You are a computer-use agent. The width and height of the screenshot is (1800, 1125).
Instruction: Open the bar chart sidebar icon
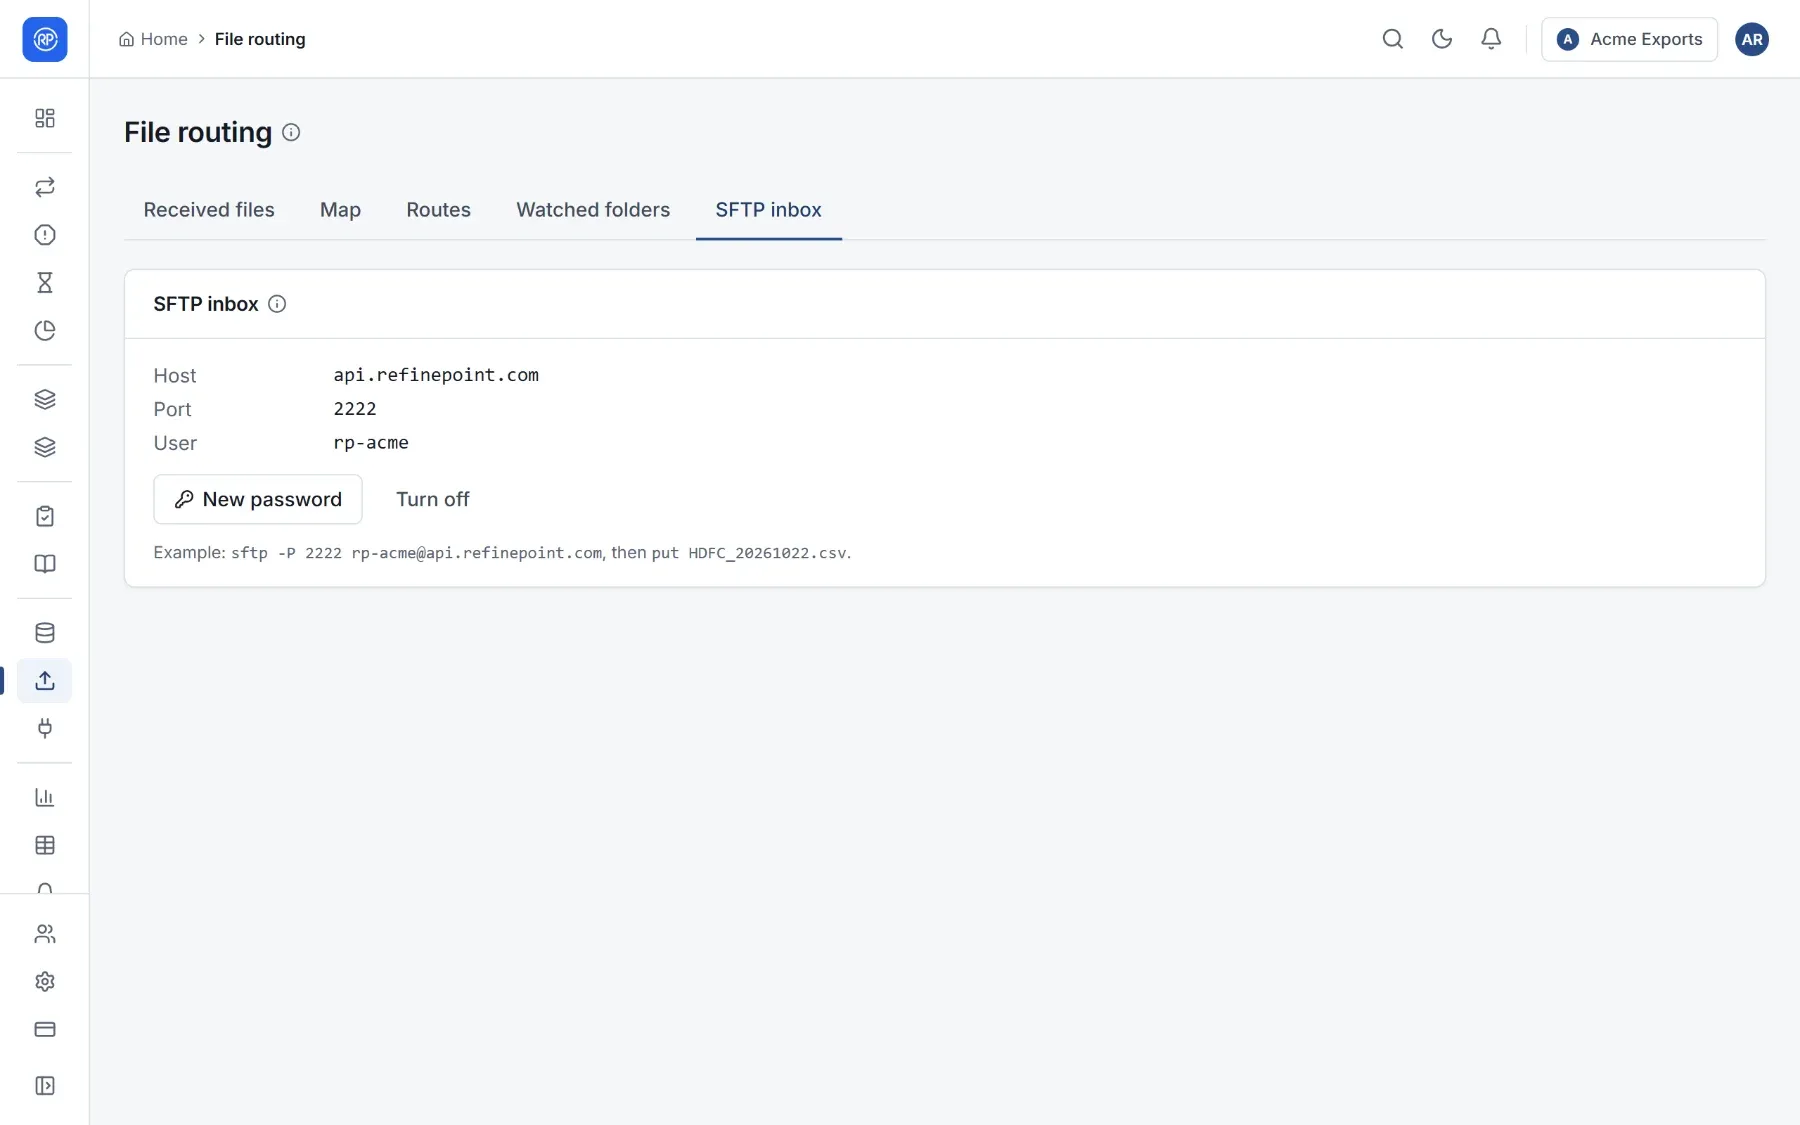click(x=45, y=797)
